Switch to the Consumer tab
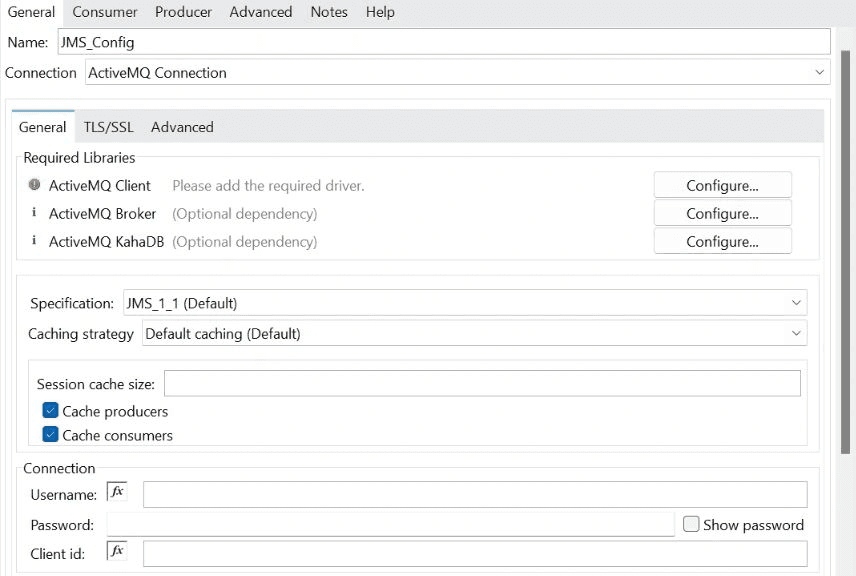 click(104, 12)
